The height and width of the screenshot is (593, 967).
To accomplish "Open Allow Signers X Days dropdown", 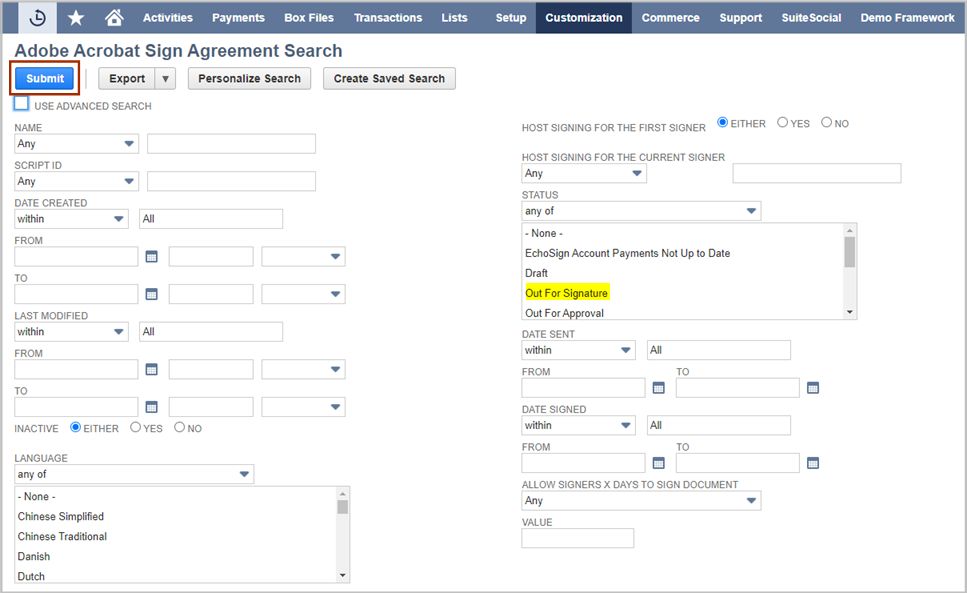I will point(641,501).
